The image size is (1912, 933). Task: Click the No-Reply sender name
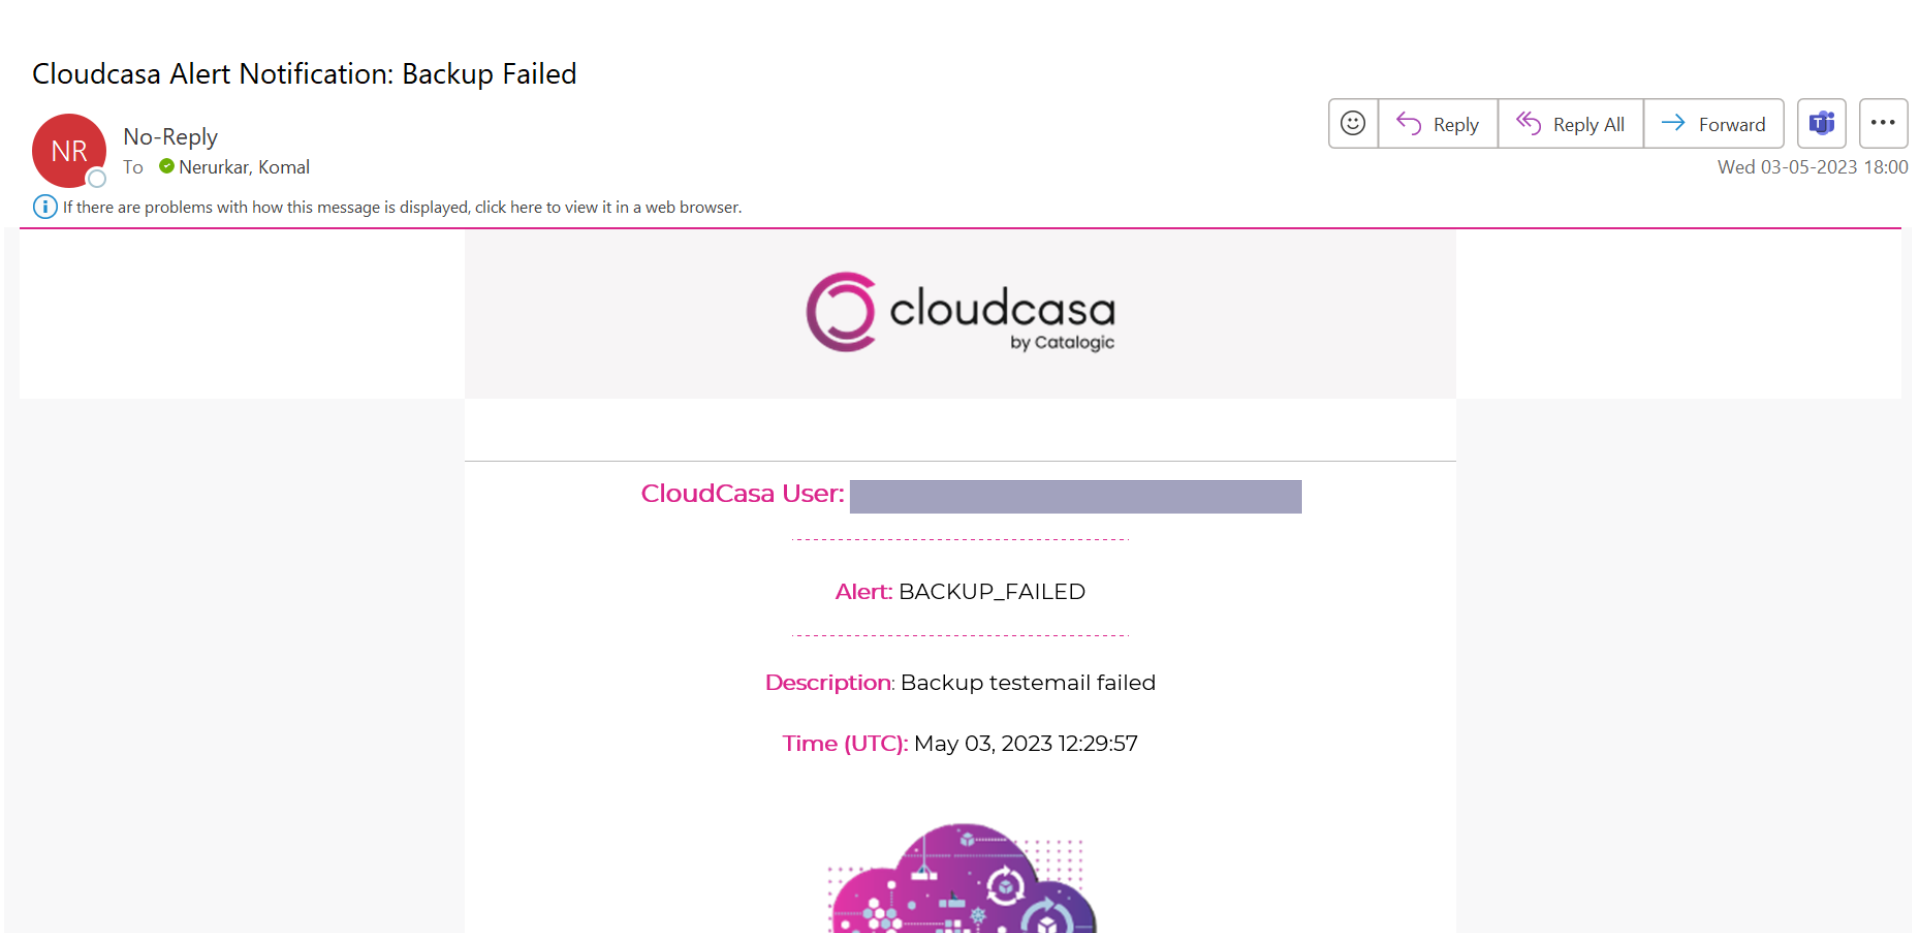tap(170, 137)
